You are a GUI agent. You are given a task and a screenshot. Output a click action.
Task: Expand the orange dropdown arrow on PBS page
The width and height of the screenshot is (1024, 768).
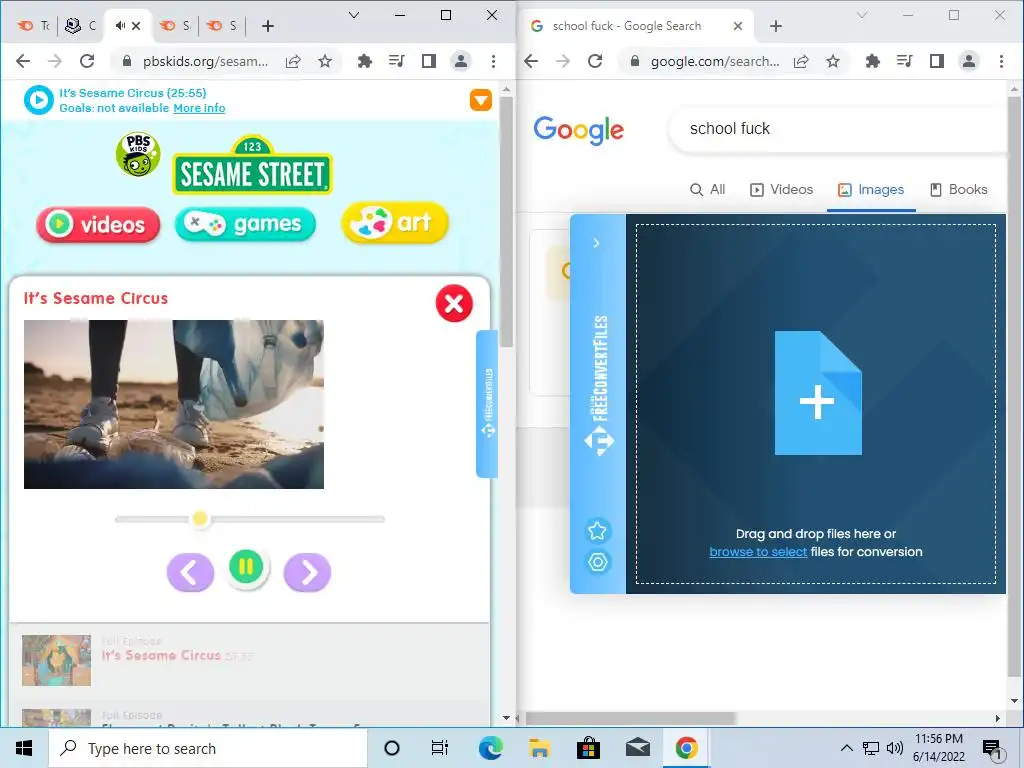[481, 100]
